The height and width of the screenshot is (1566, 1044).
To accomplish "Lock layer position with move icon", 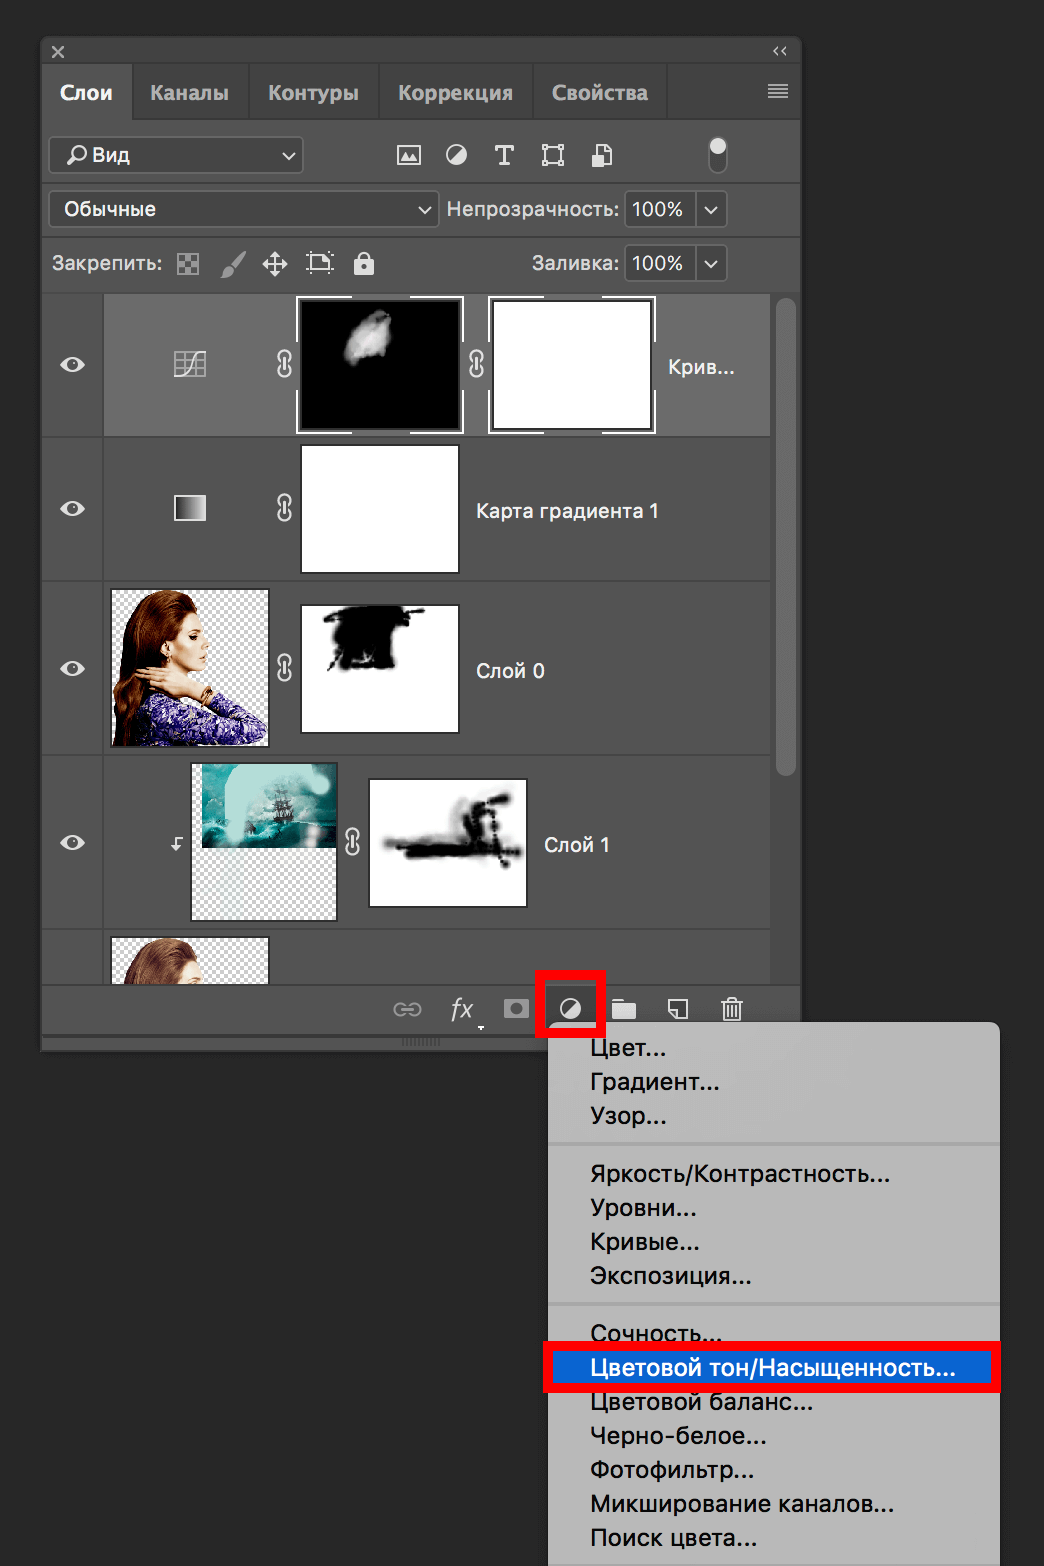I will pyautogui.click(x=275, y=264).
